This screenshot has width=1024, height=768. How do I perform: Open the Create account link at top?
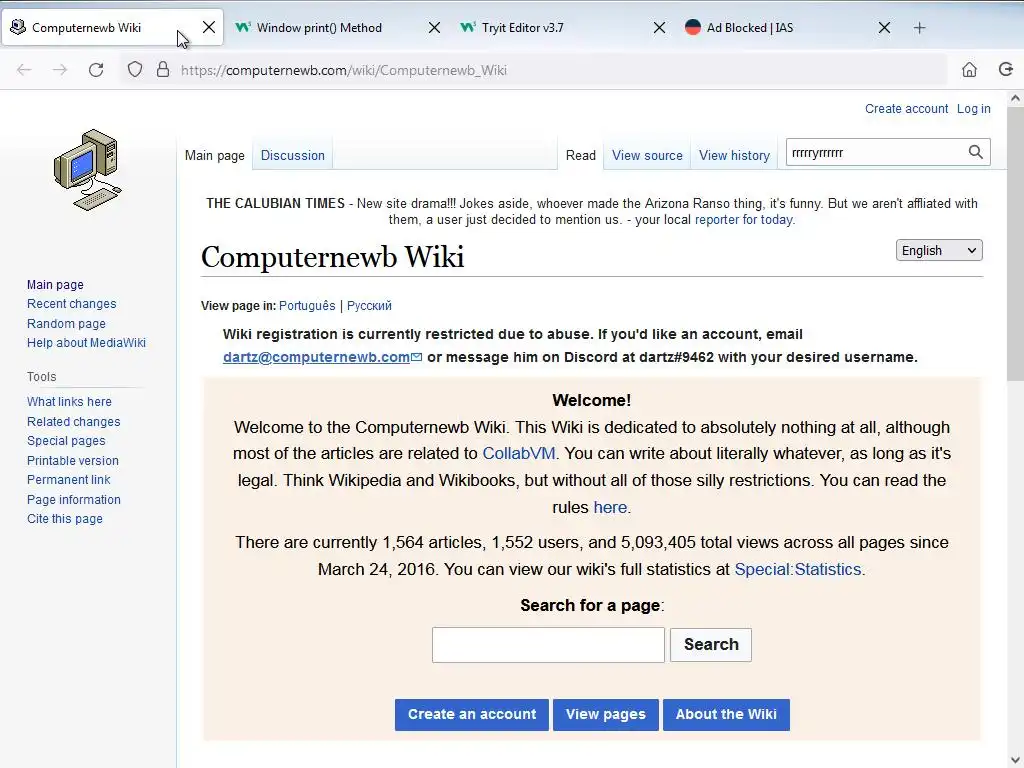coord(906,108)
